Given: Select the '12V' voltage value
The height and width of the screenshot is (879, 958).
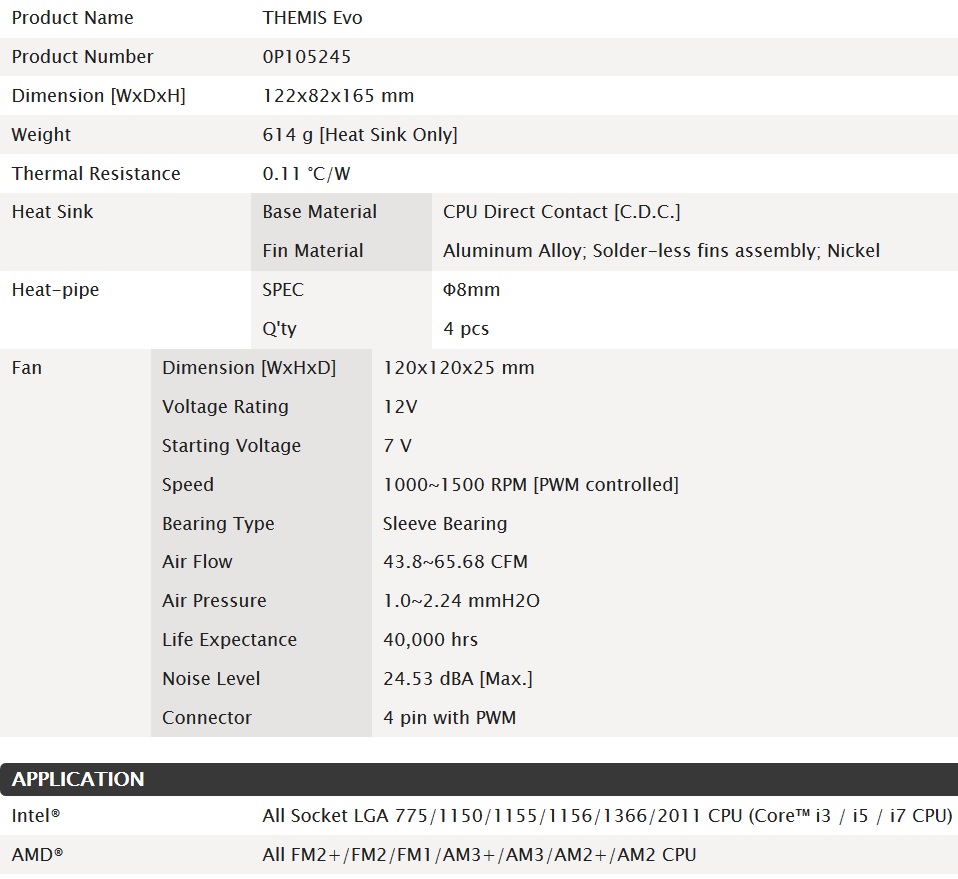Looking at the screenshot, I should 400,407.
